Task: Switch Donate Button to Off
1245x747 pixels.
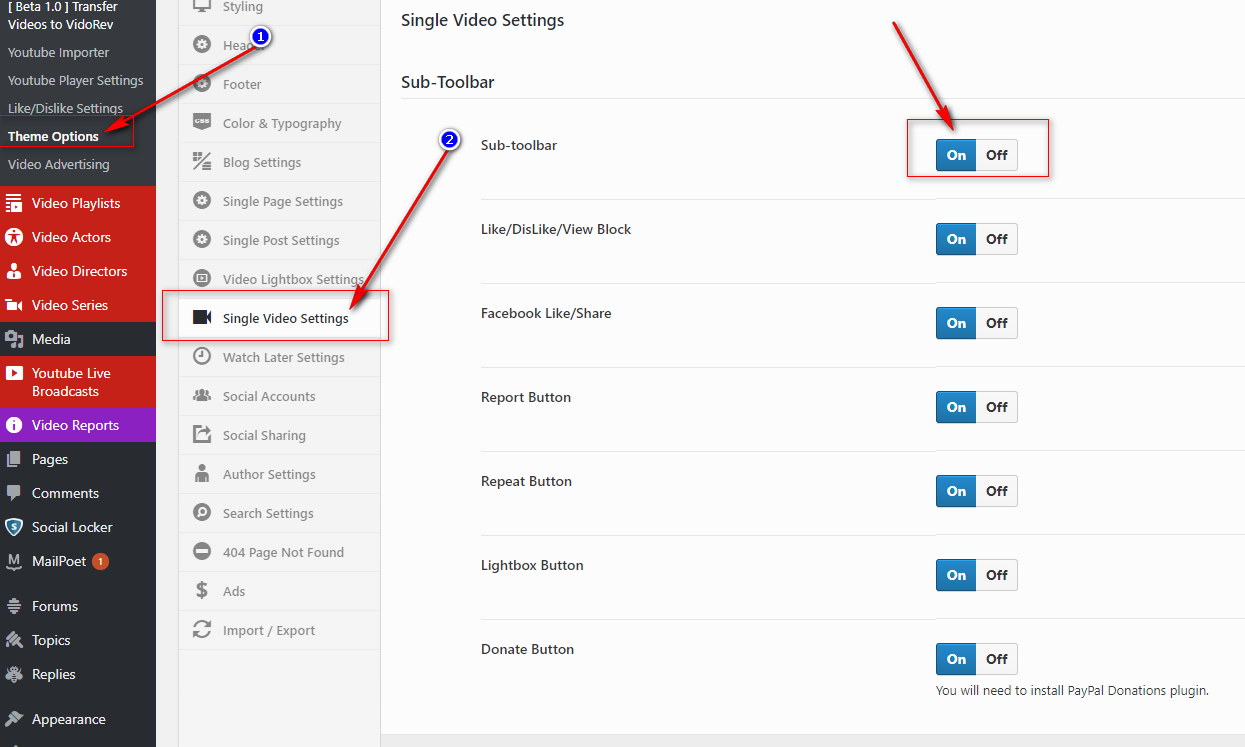Action: (996, 659)
